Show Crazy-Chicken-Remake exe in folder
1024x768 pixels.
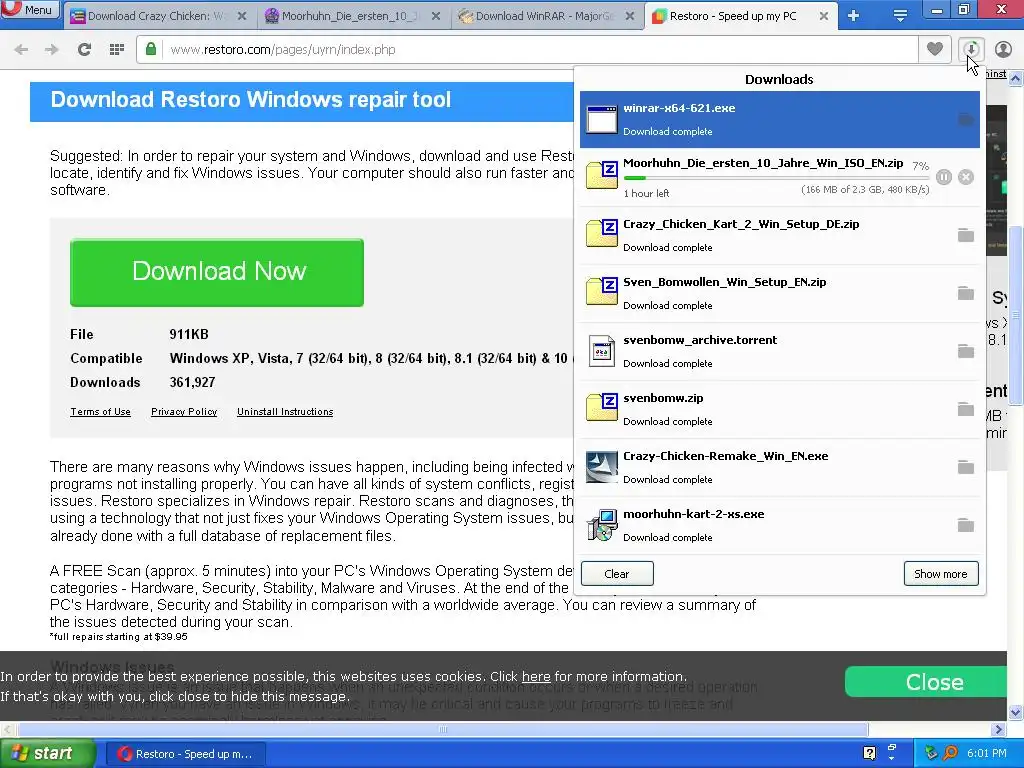[x=965, y=468]
